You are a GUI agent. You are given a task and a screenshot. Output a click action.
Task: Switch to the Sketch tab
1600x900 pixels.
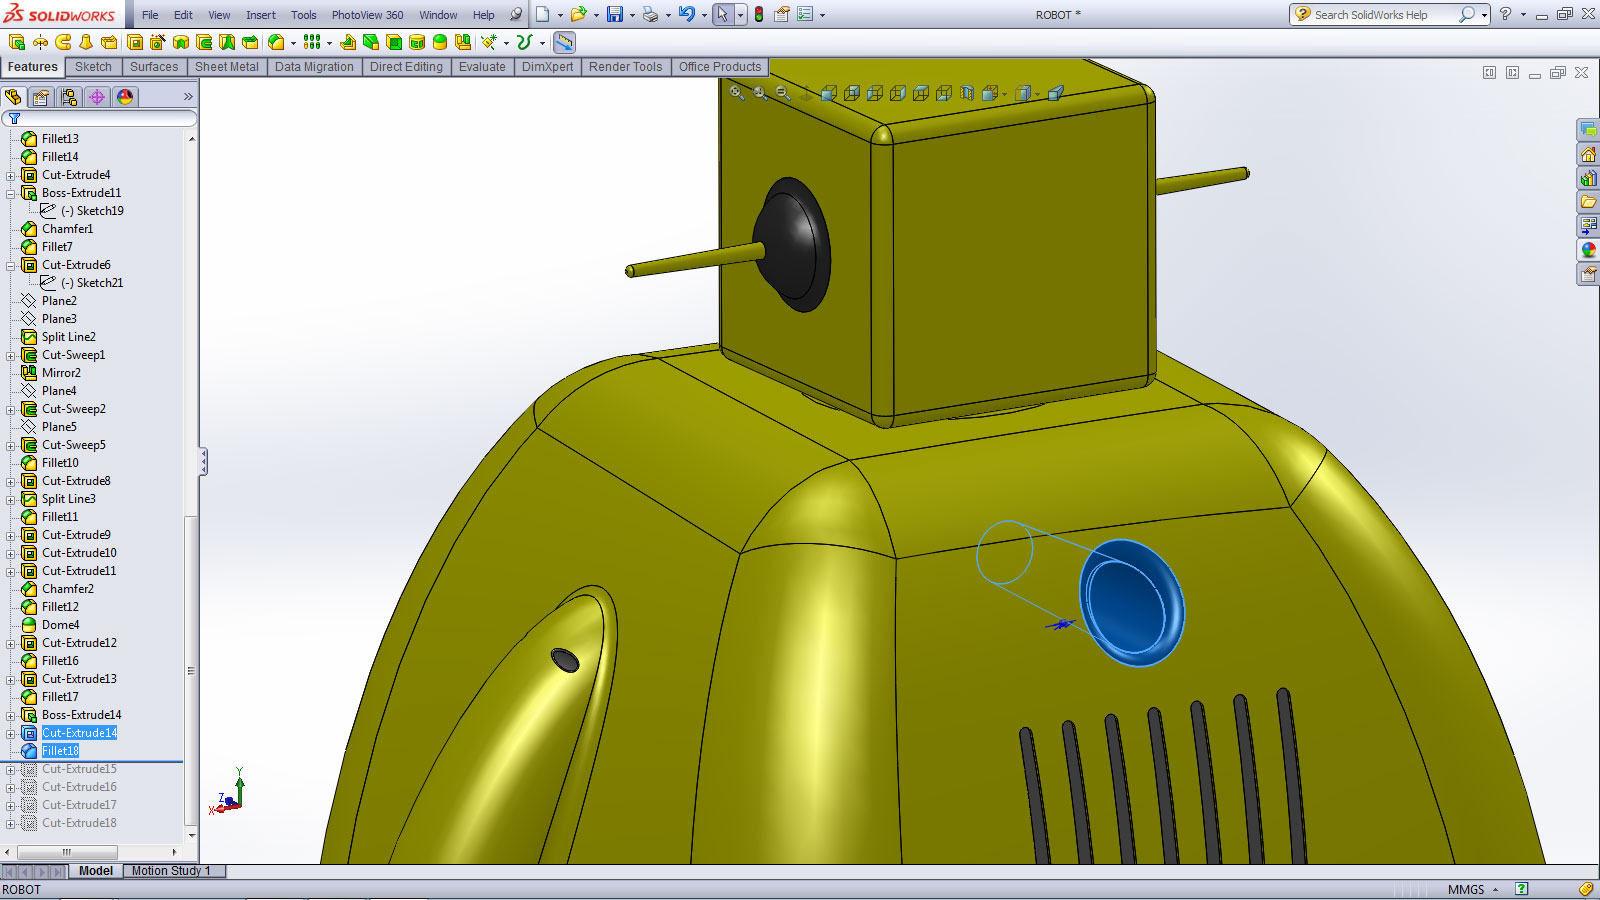click(x=93, y=67)
